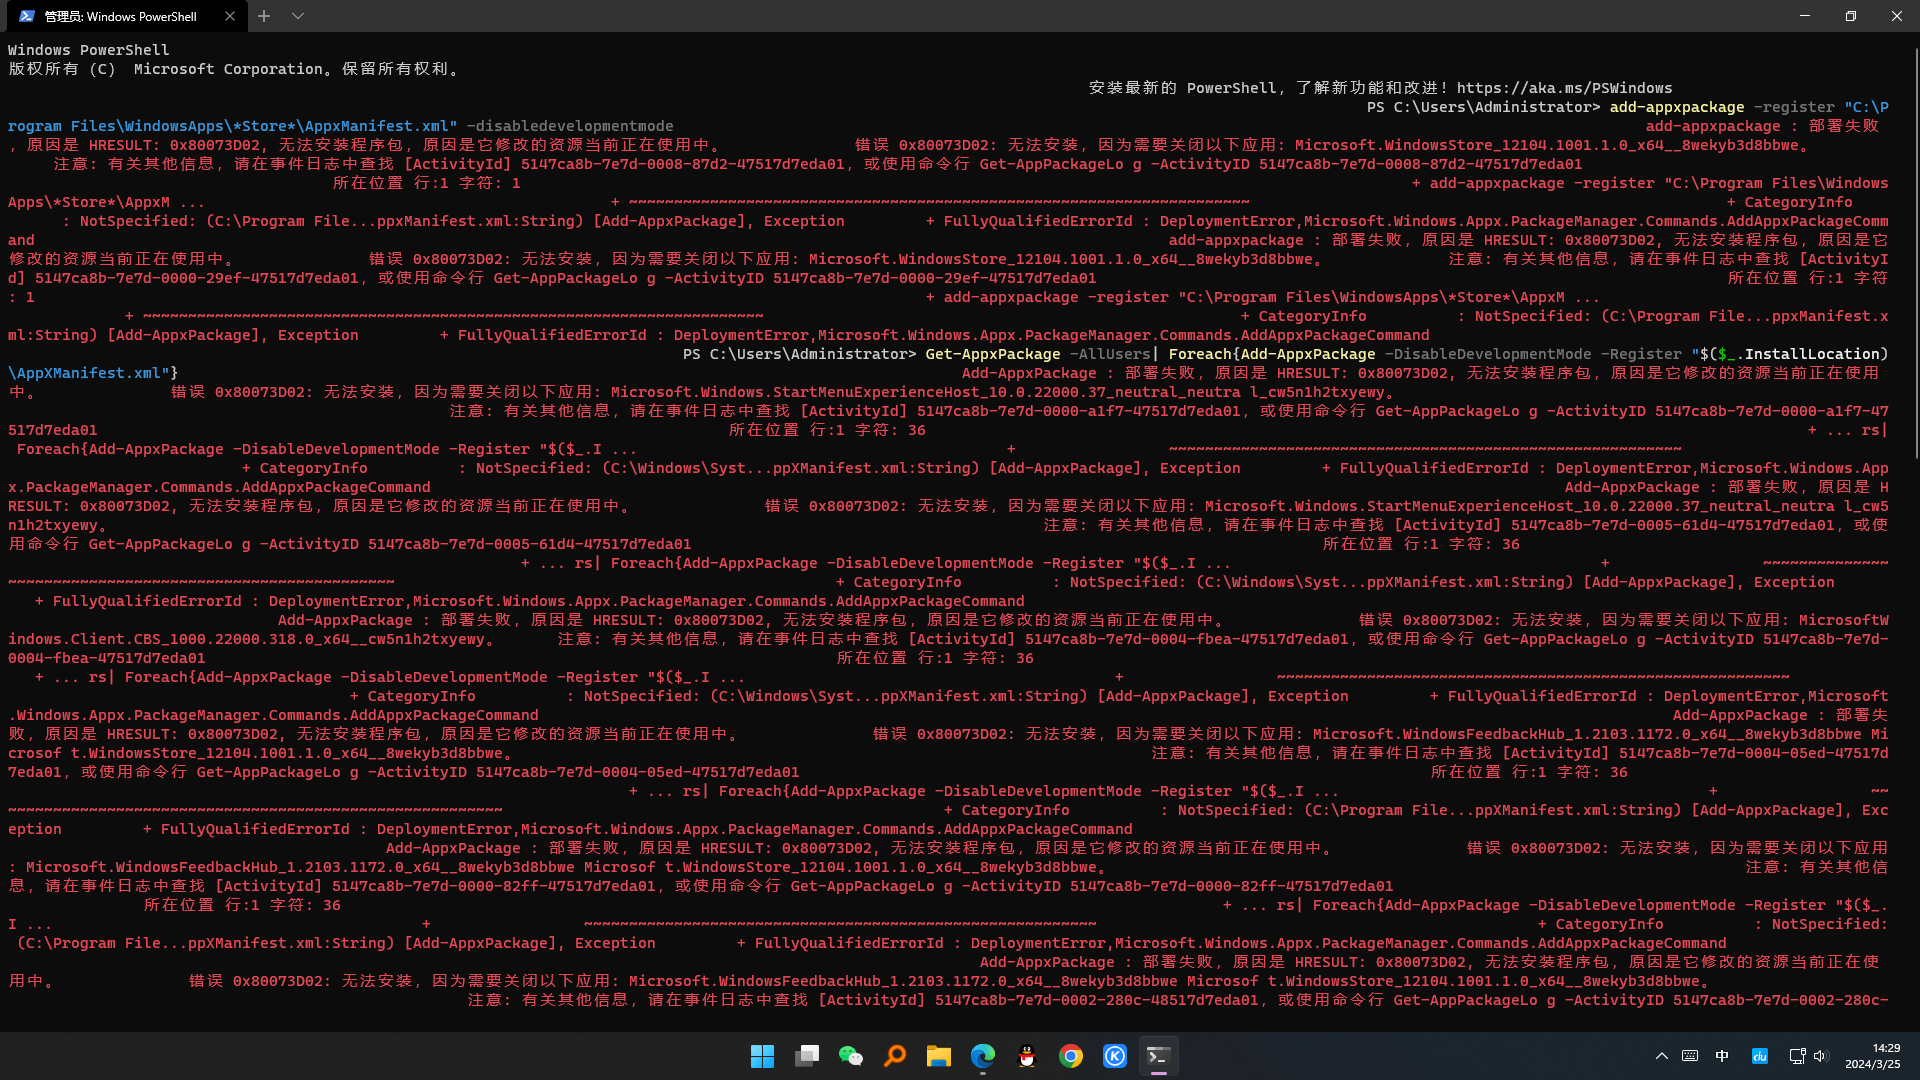Screen dimensions: 1920x1080
Task: Open File Explorer from the taskbar
Action: (938, 1056)
